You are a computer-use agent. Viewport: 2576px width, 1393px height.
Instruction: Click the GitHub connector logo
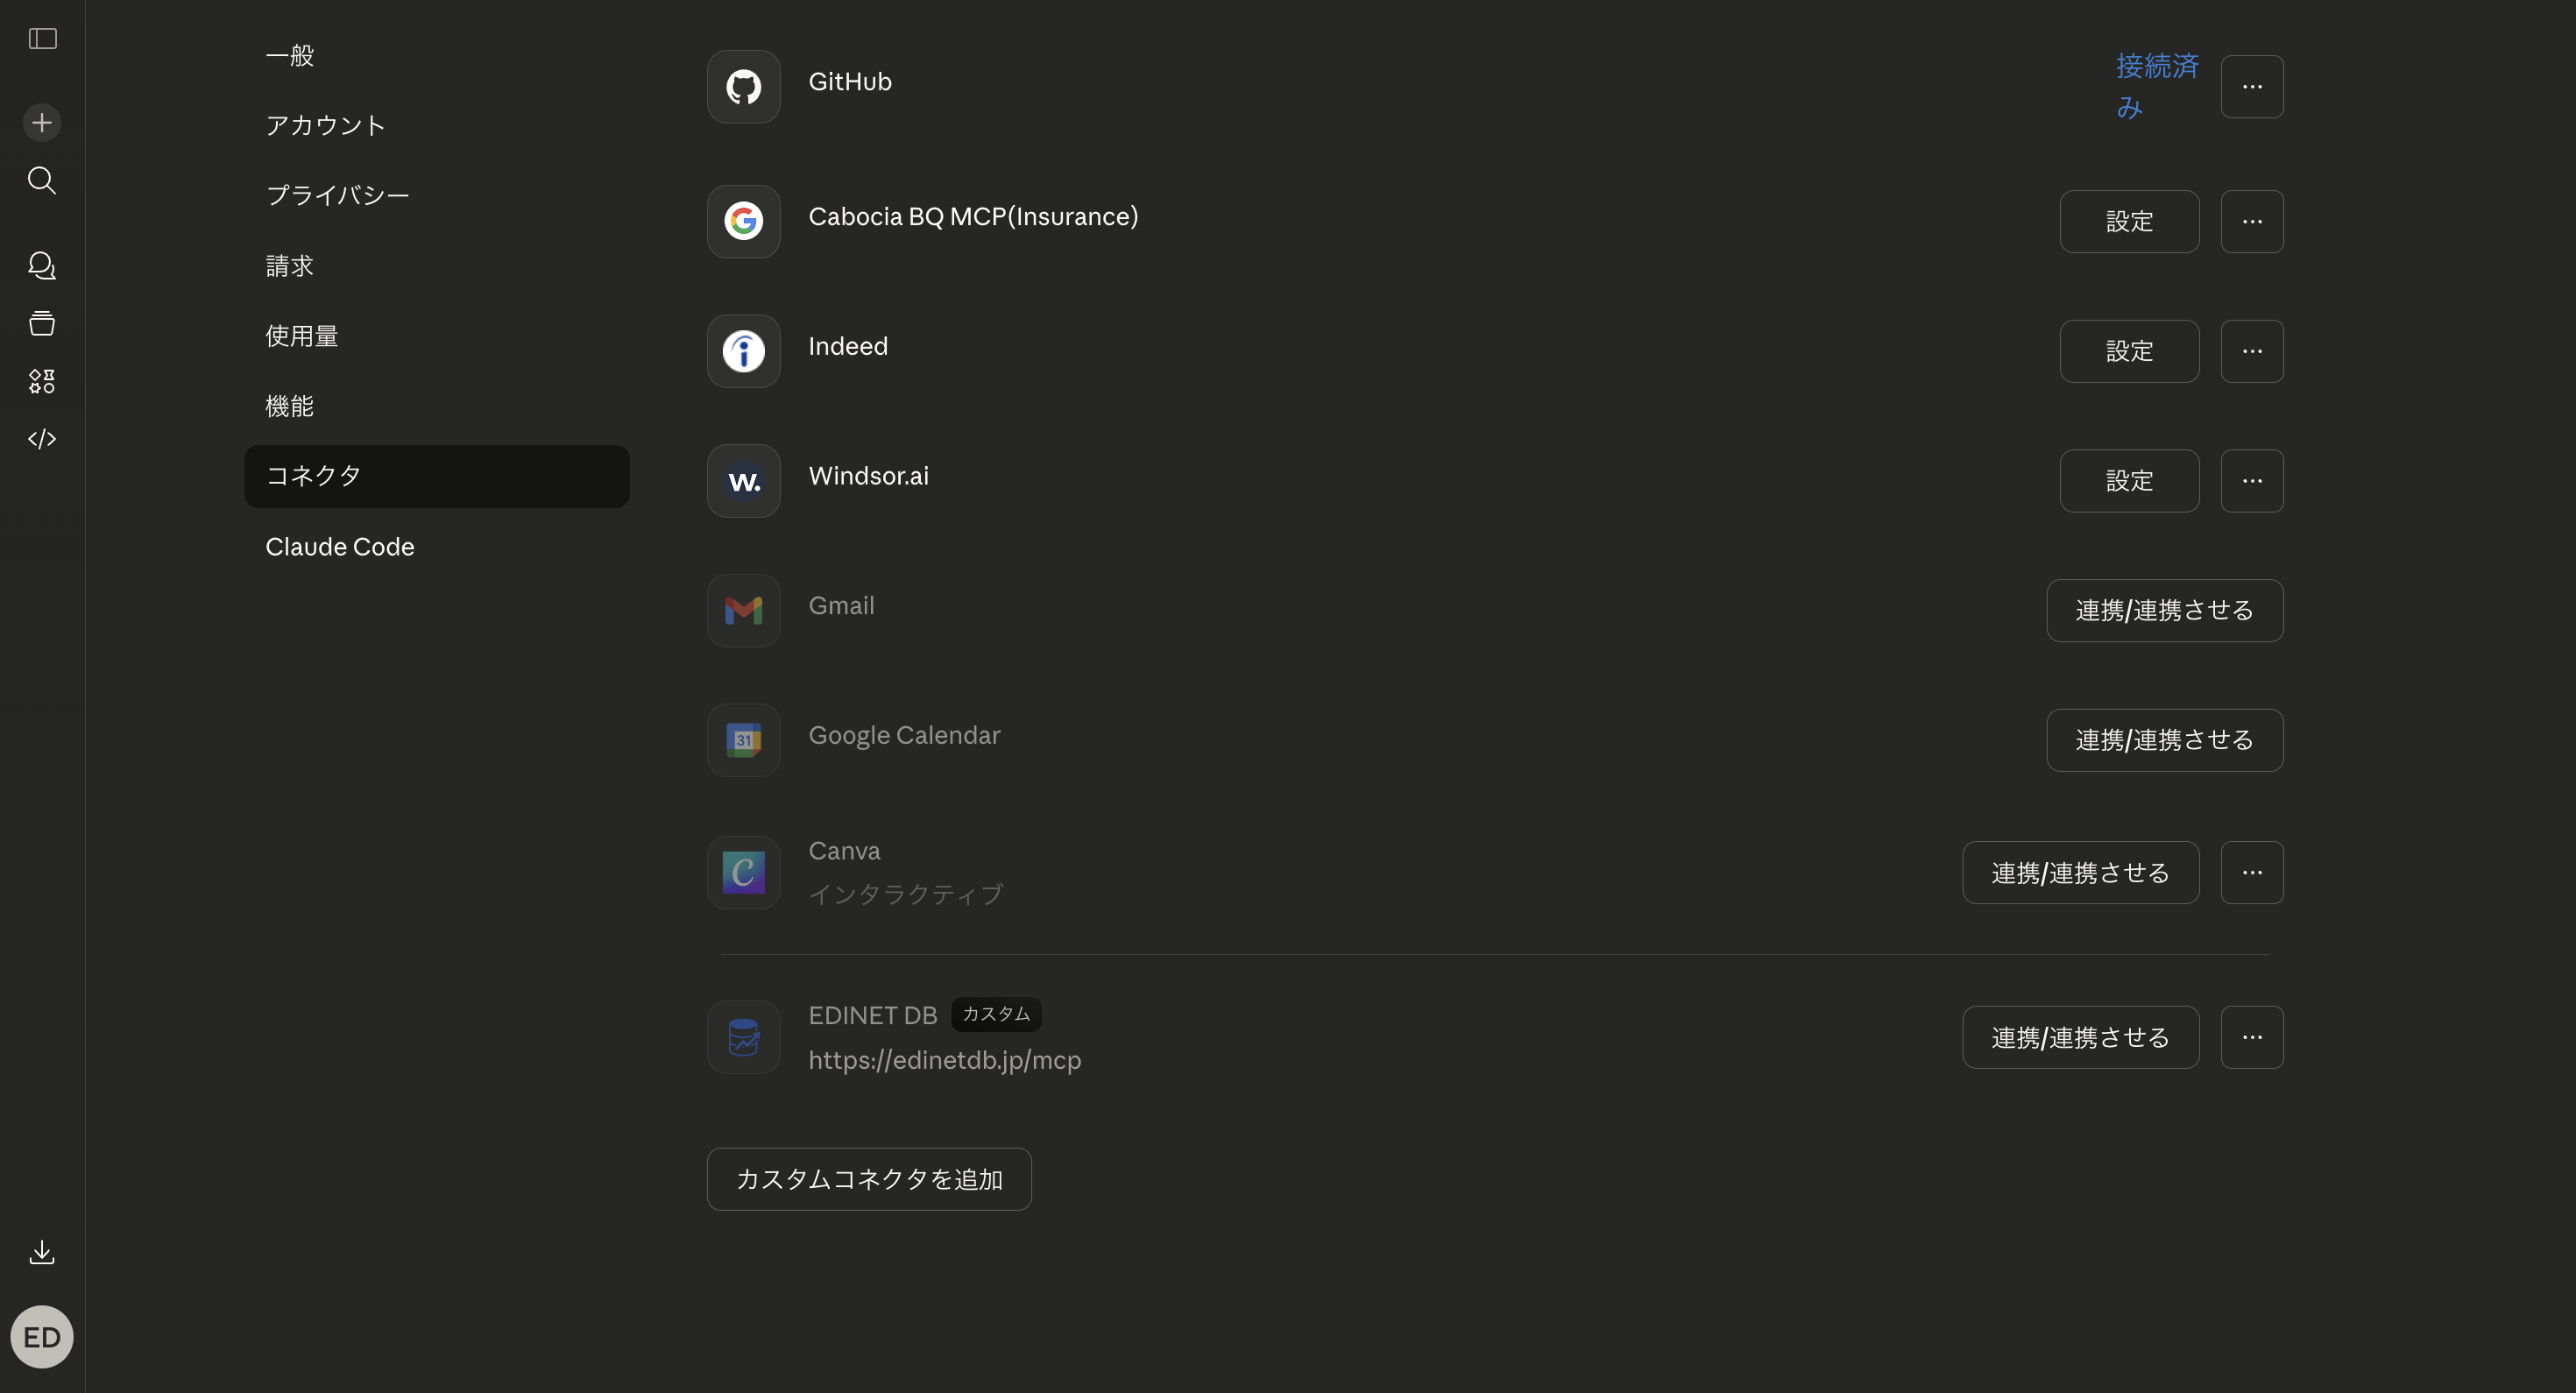(x=743, y=86)
